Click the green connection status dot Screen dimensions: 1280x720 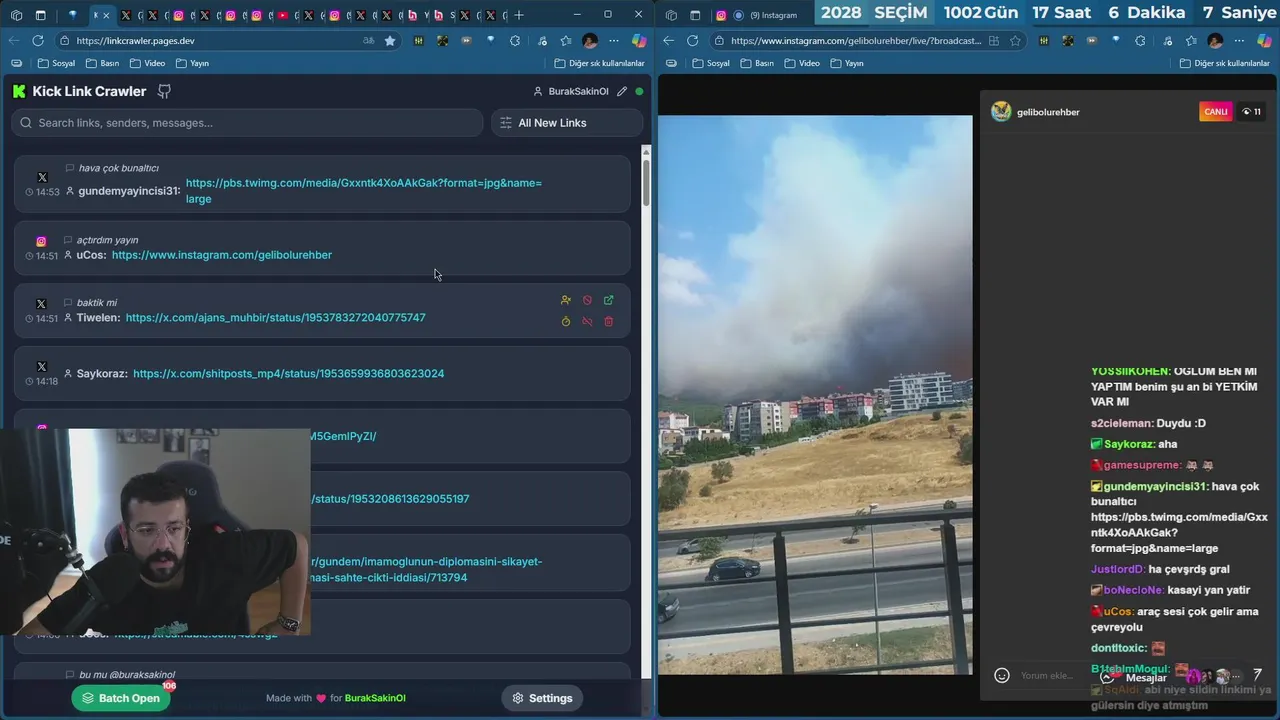(639, 91)
